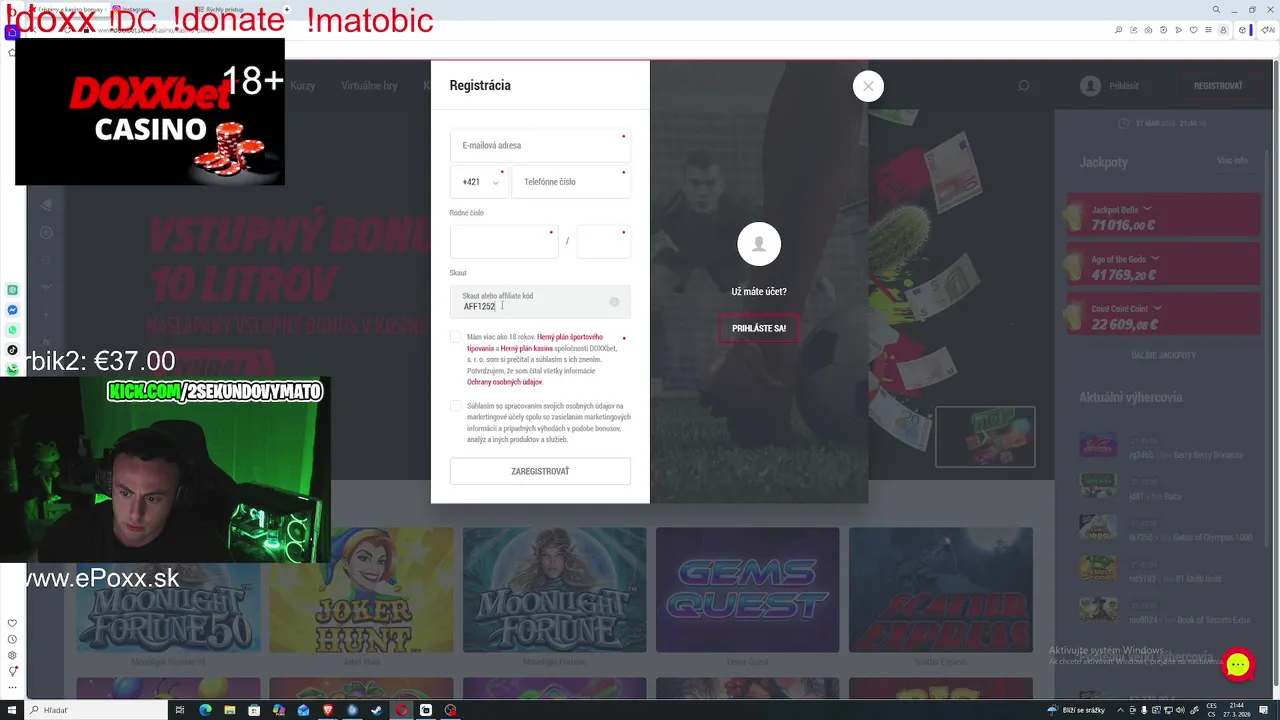This screenshot has height=720, width=1280.
Task: Open the easy setup menu lines icon
Action: coord(1208,30)
